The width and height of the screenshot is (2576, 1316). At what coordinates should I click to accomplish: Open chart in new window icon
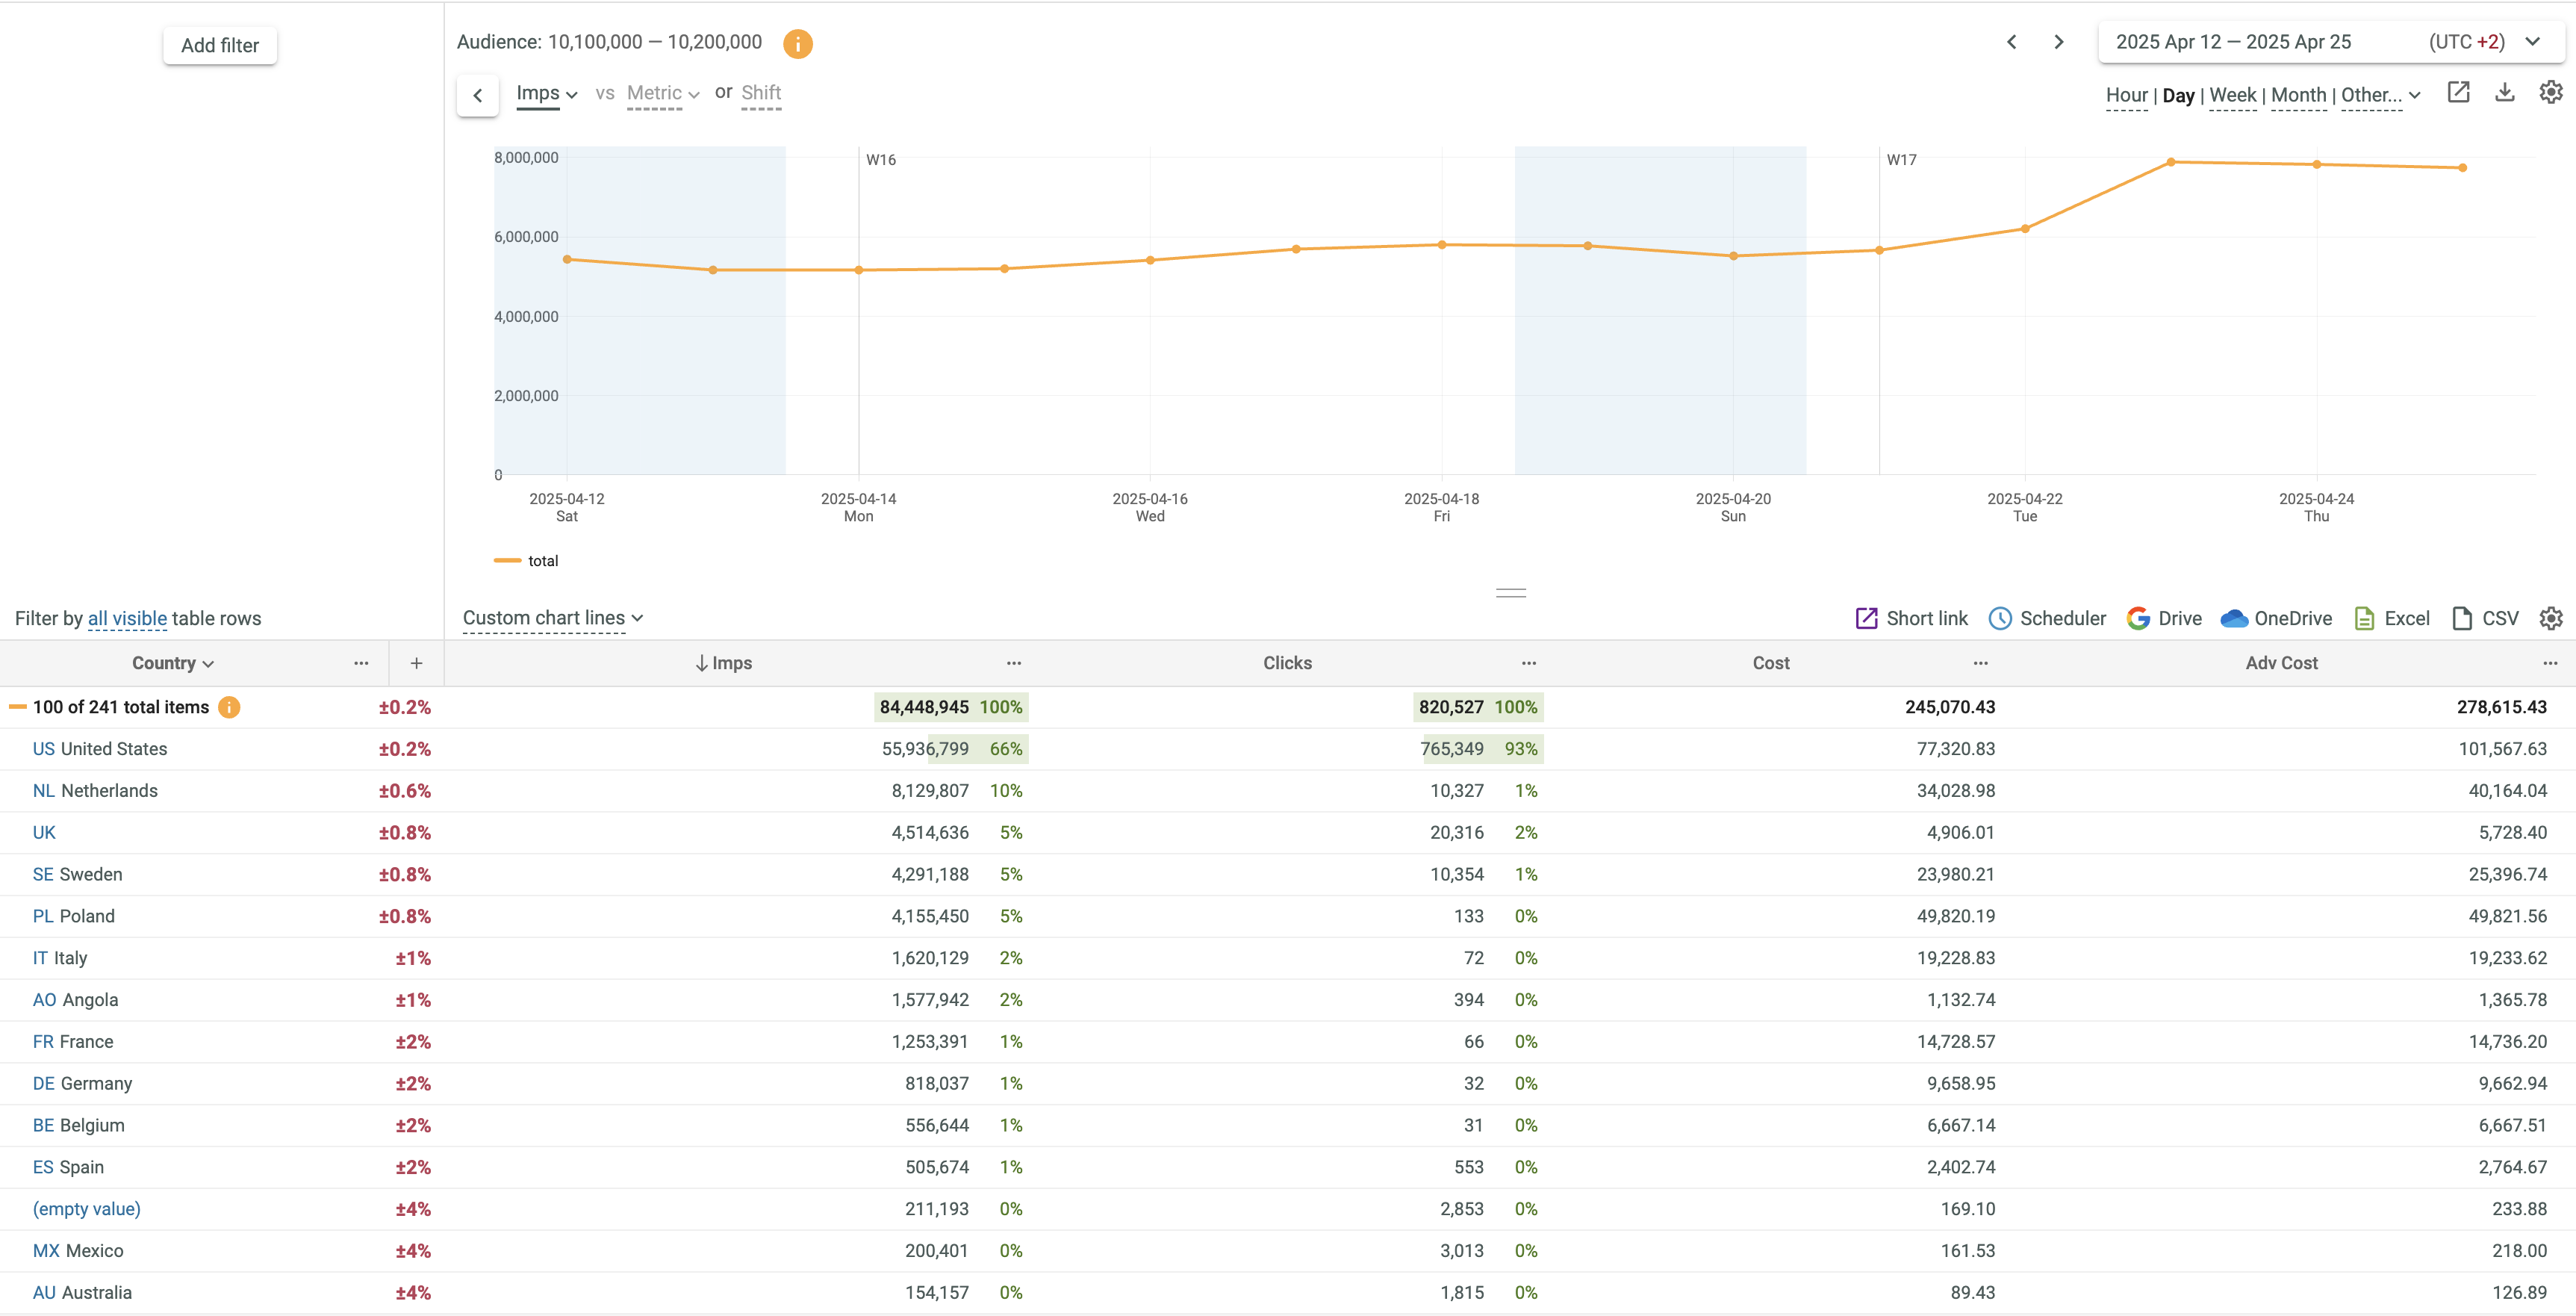pos(2458,93)
